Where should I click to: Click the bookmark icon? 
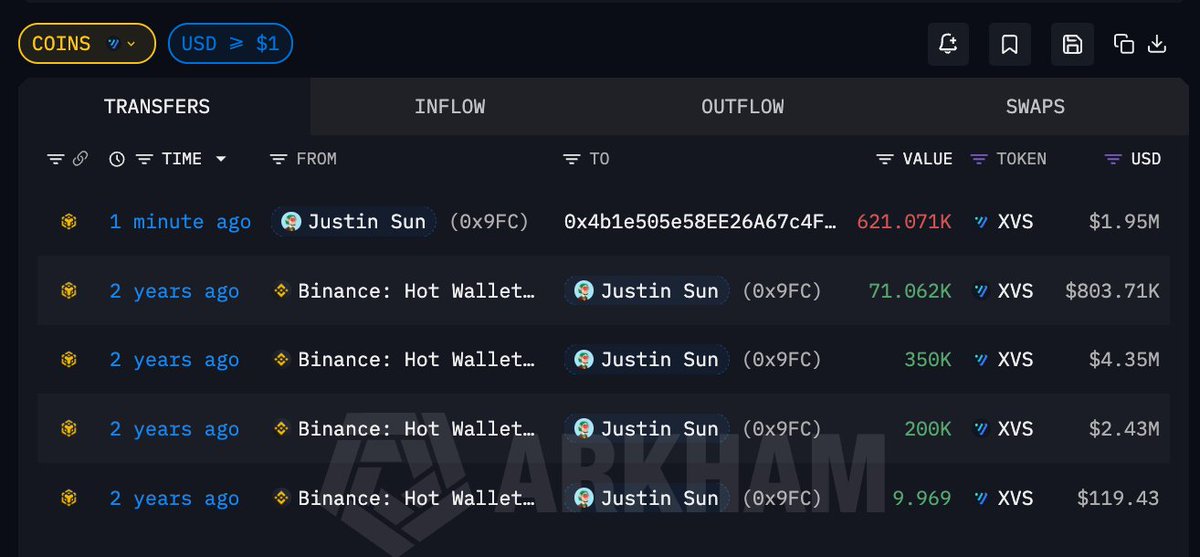click(1010, 44)
